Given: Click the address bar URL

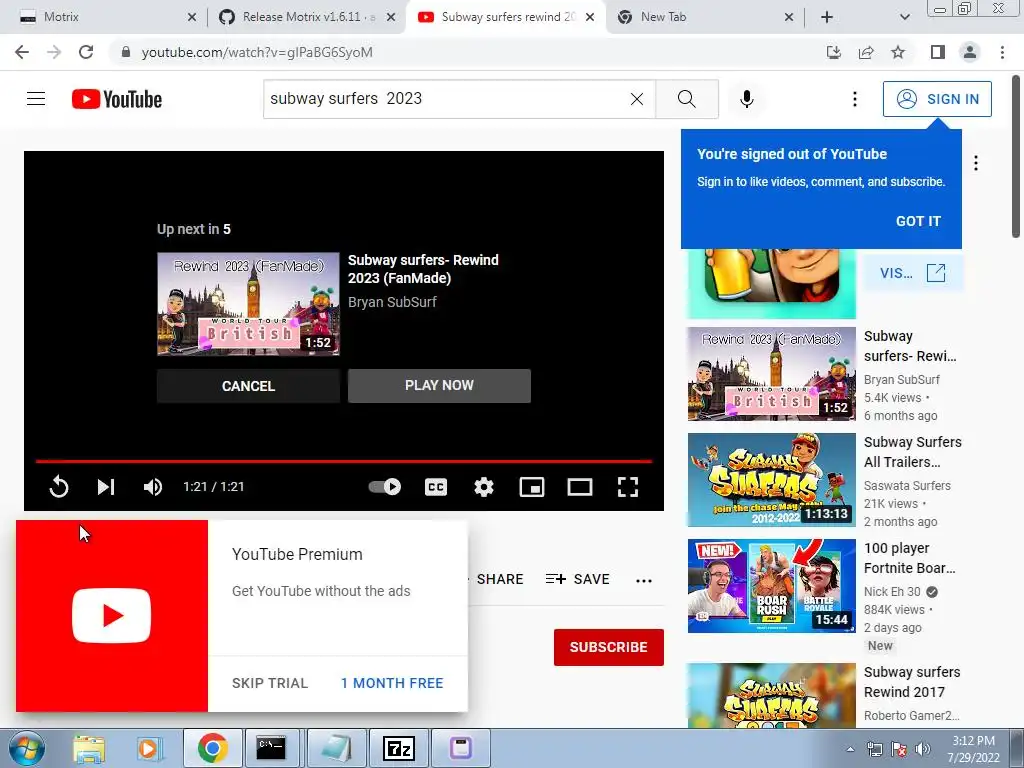Looking at the screenshot, I should pos(257,52).
